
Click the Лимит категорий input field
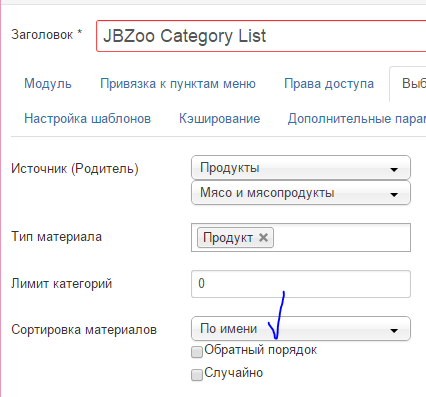coord(301,284)
